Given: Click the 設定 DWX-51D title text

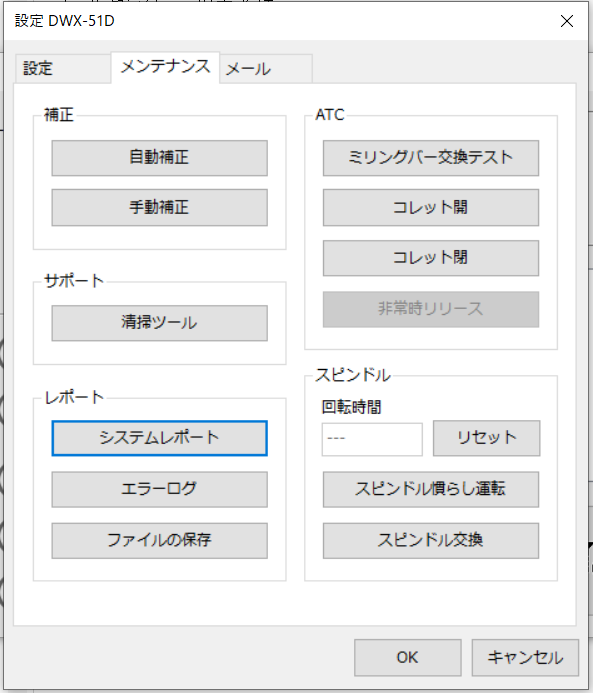Looking at the screenshot, I should point(65,21).
